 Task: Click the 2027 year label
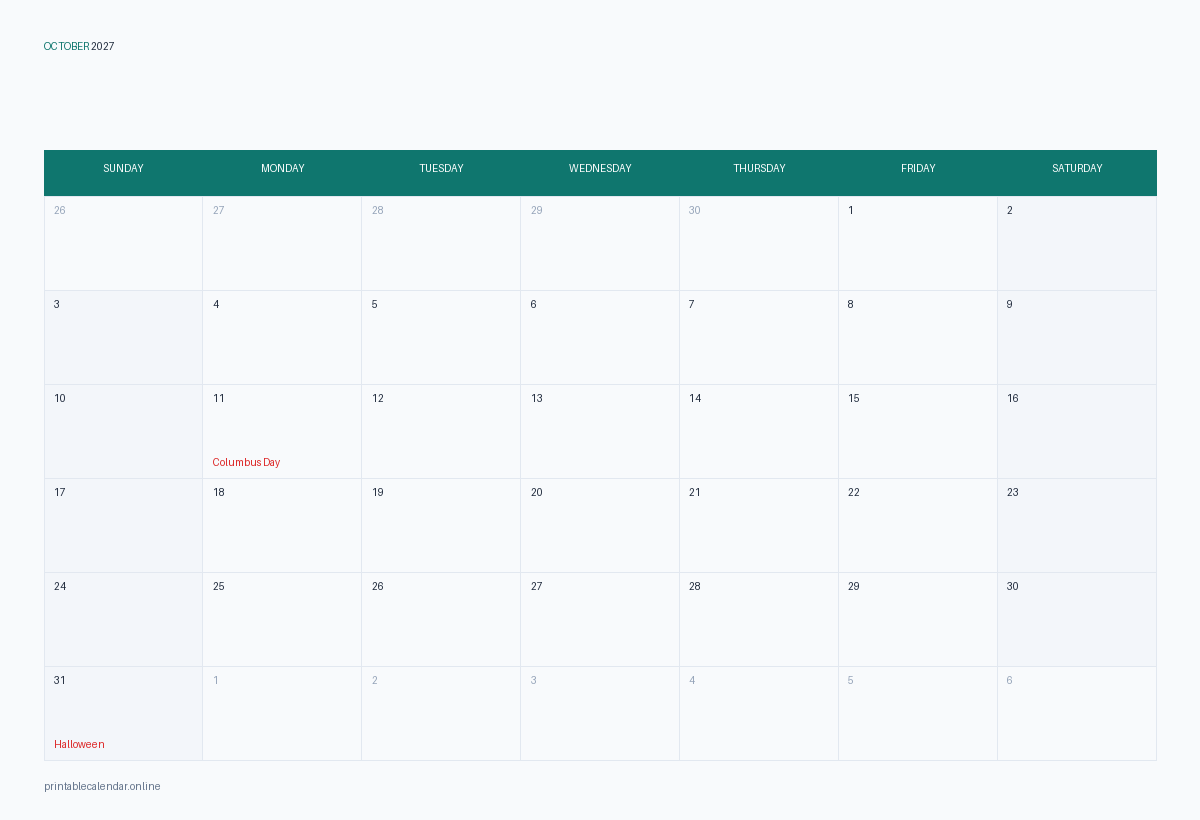[103, 47]
